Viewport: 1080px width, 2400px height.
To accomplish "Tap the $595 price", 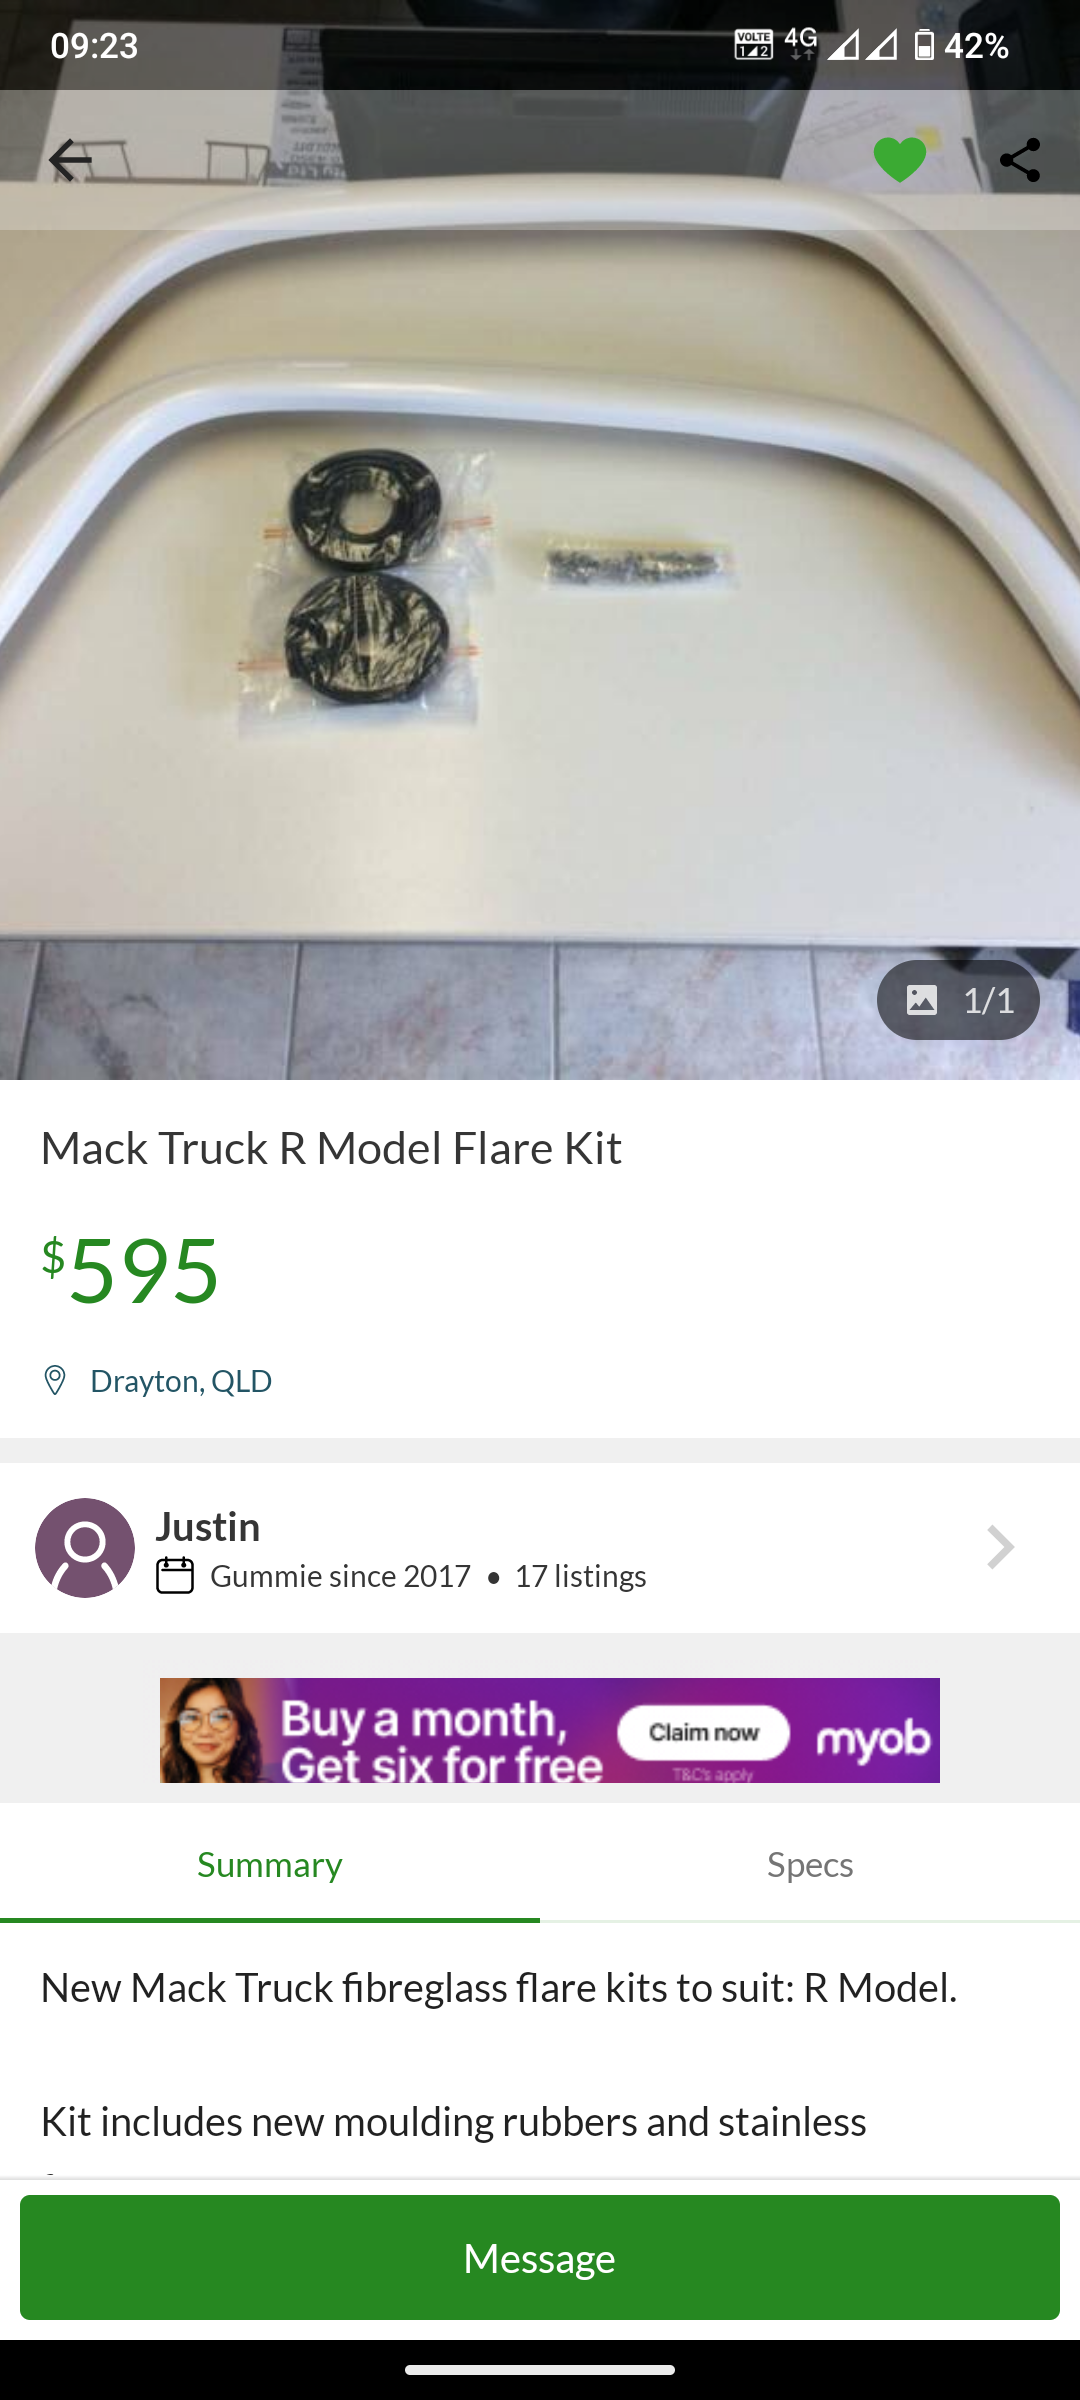I will 130,1270.
